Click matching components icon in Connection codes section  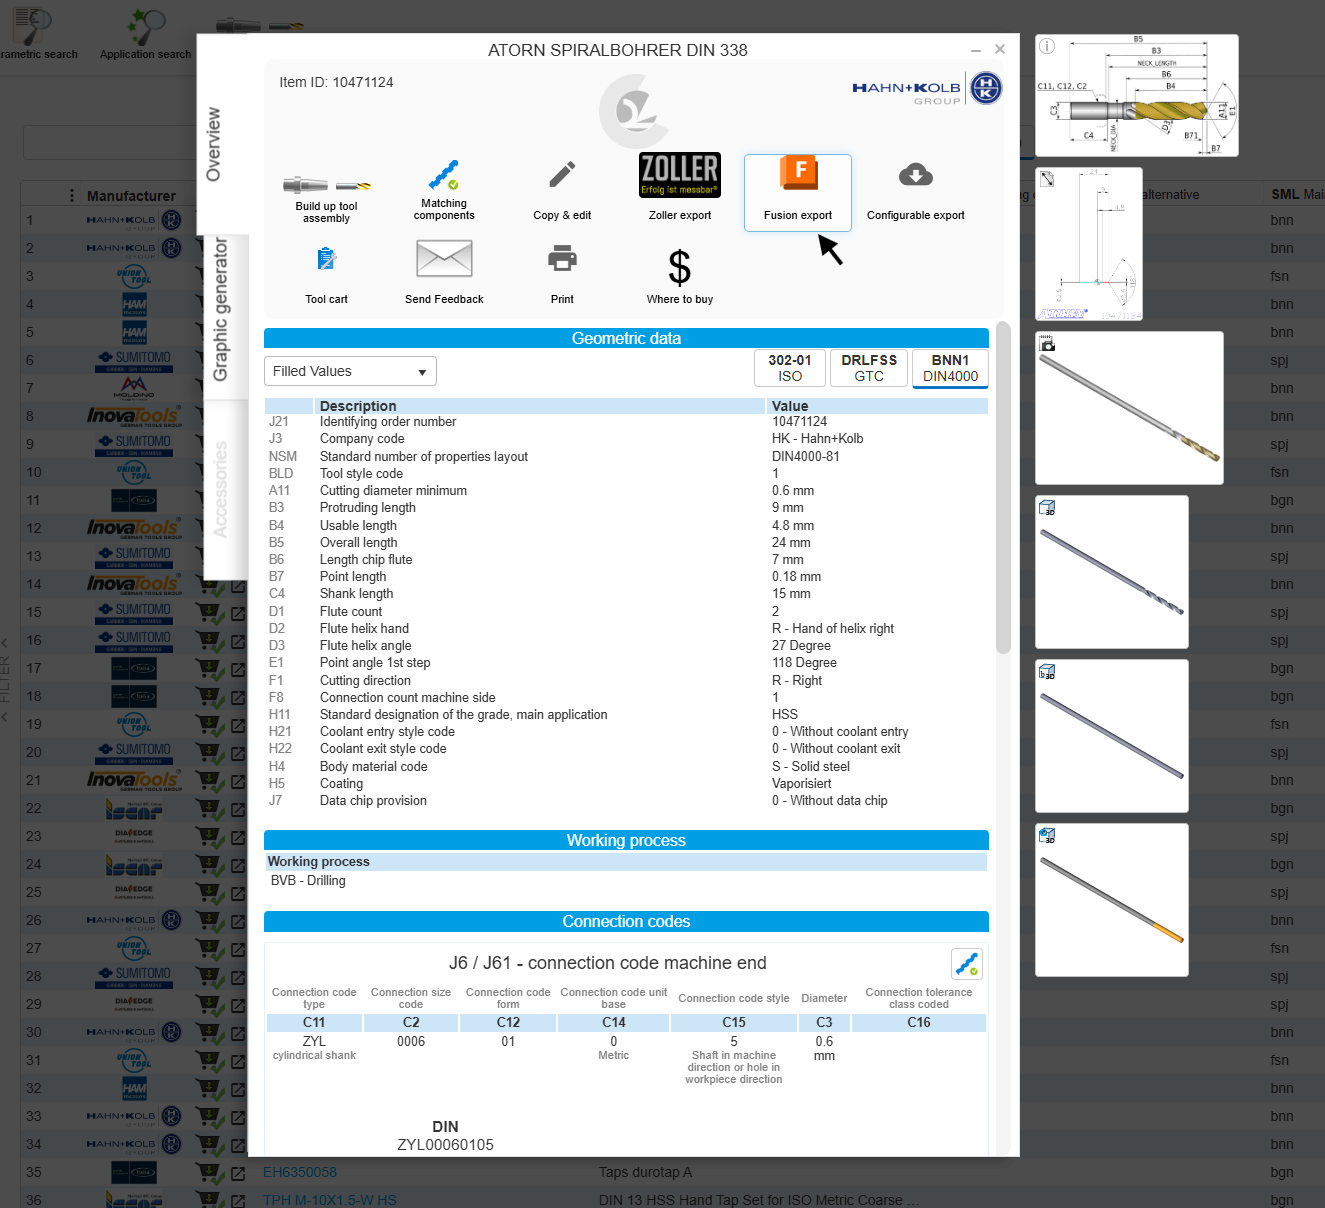967,964
